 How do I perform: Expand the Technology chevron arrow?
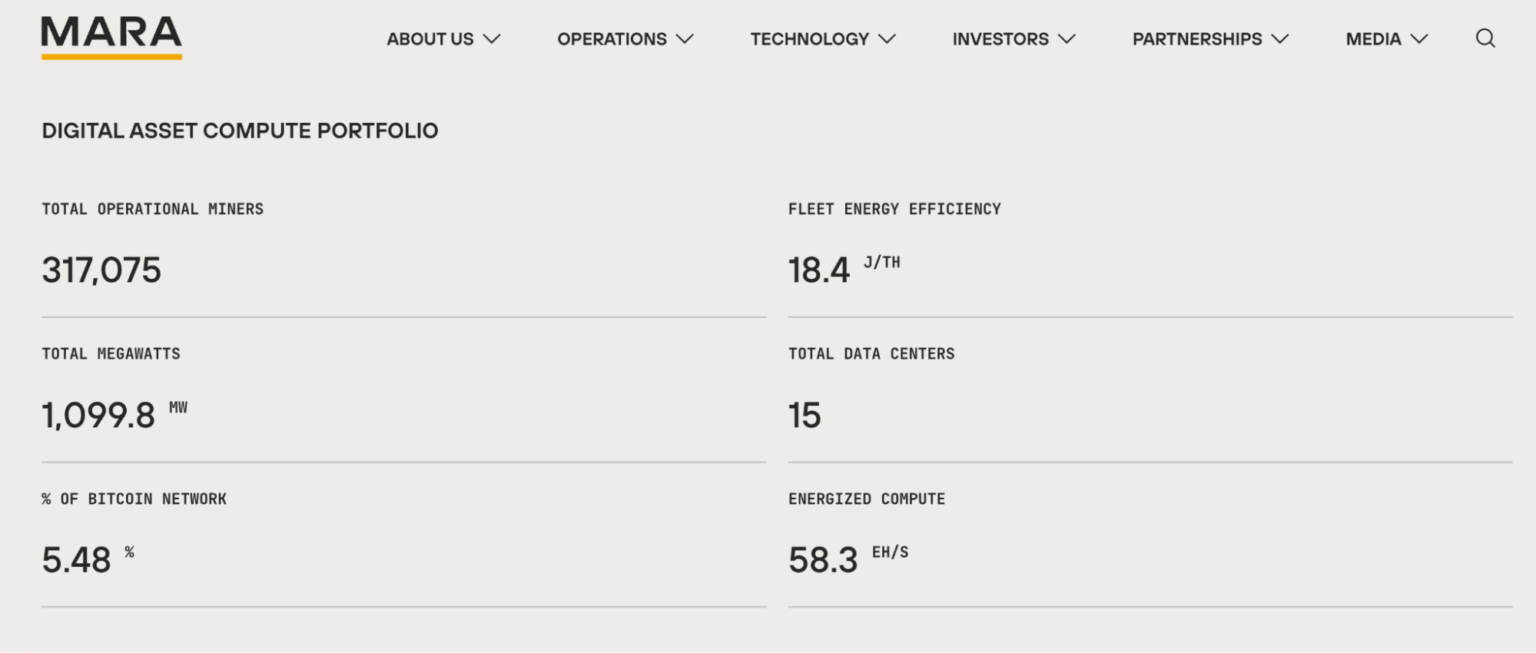[887, 39]
